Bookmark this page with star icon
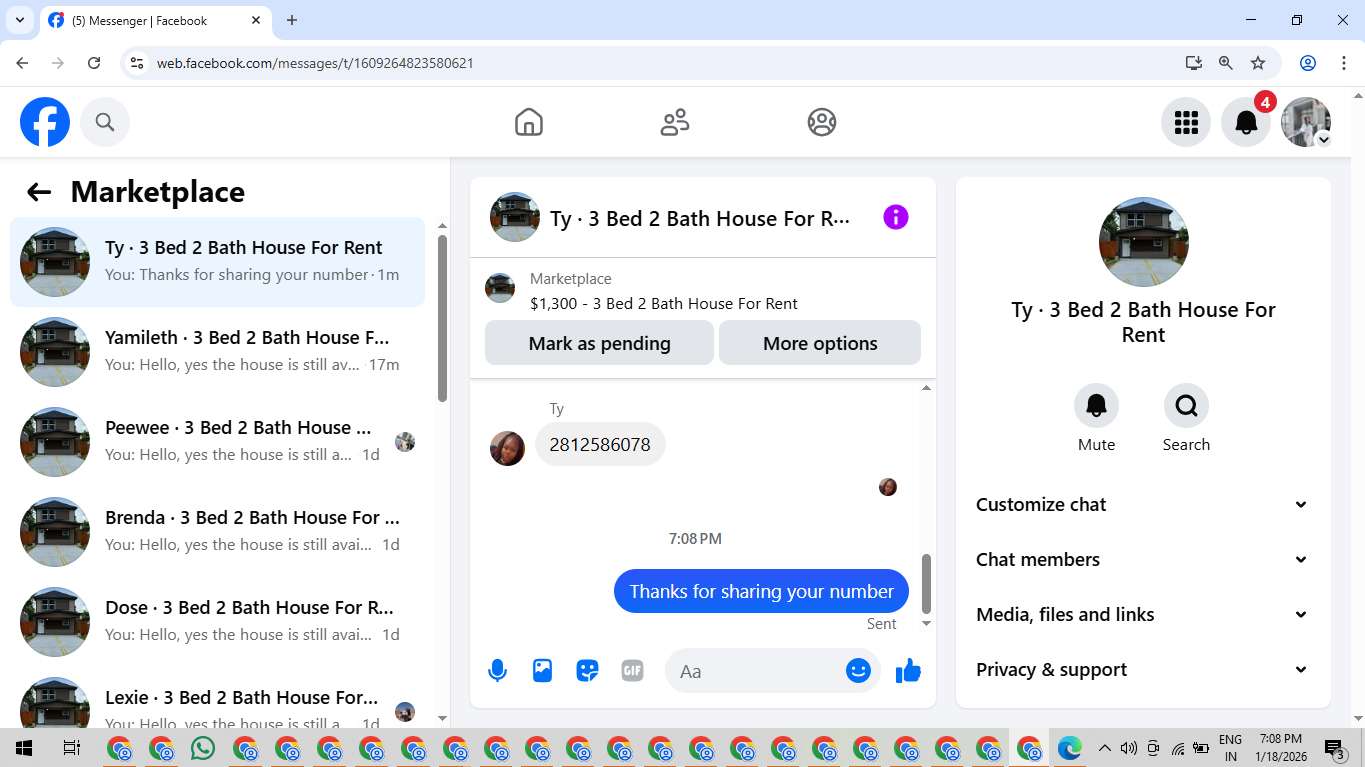 coord(1258,63)
